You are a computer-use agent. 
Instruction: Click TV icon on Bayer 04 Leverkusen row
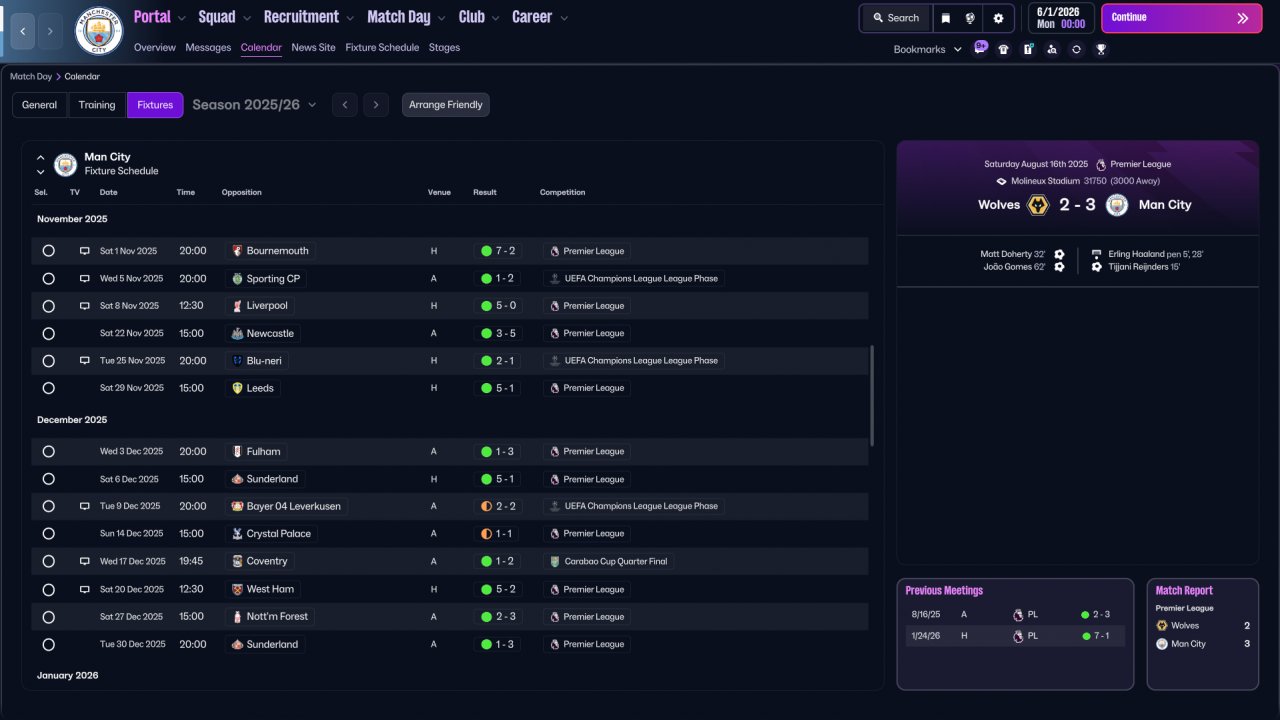tap(85, 506)
